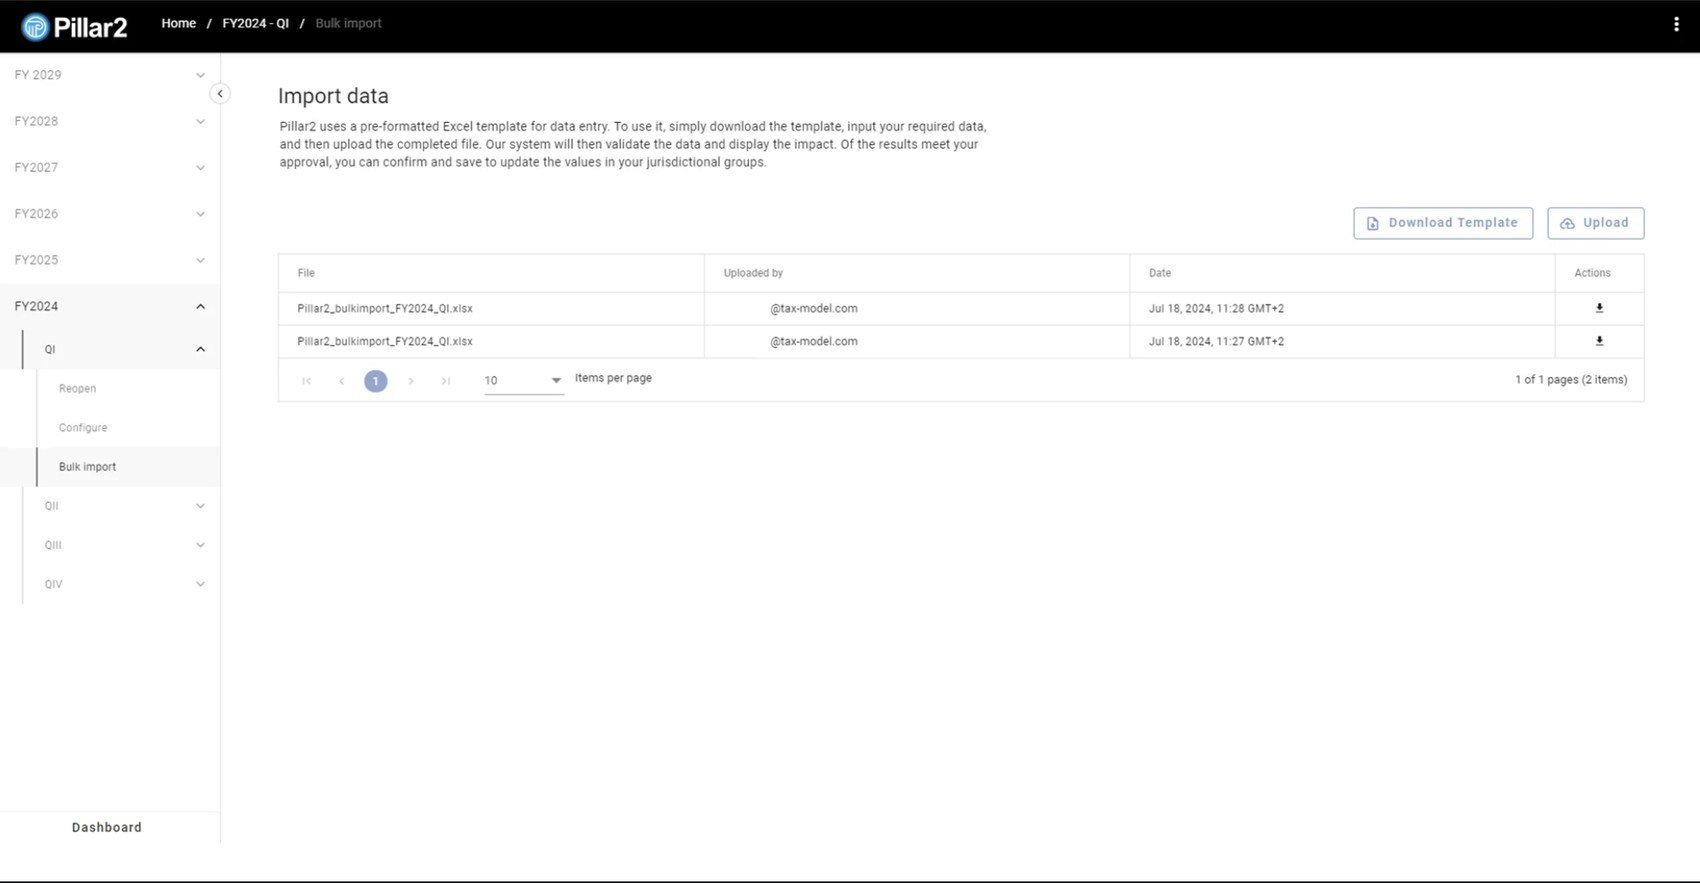Viewport: 1700px width, 883px height.
Task: Expand the FY 2029 section
Action: [x=110, y=75]
